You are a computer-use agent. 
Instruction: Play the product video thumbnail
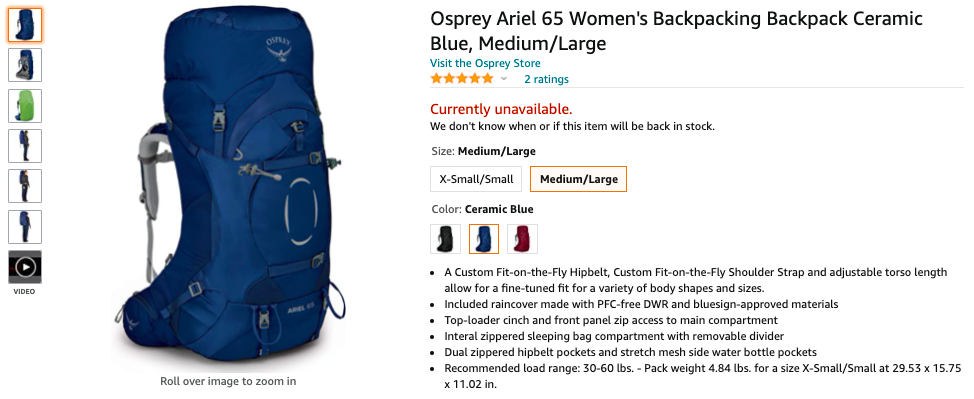(25, 267)
